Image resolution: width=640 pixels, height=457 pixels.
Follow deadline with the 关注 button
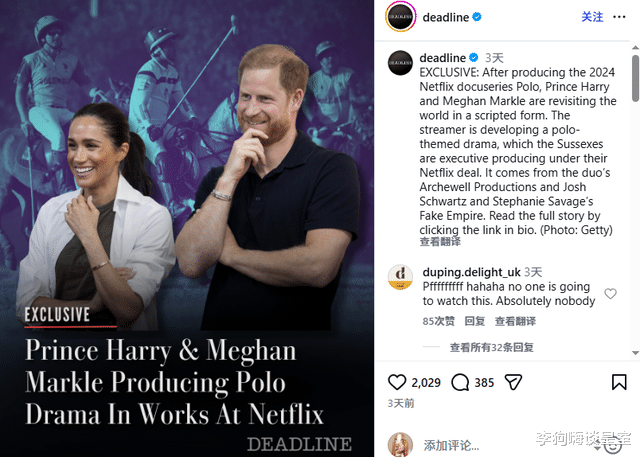click(592, 17)
